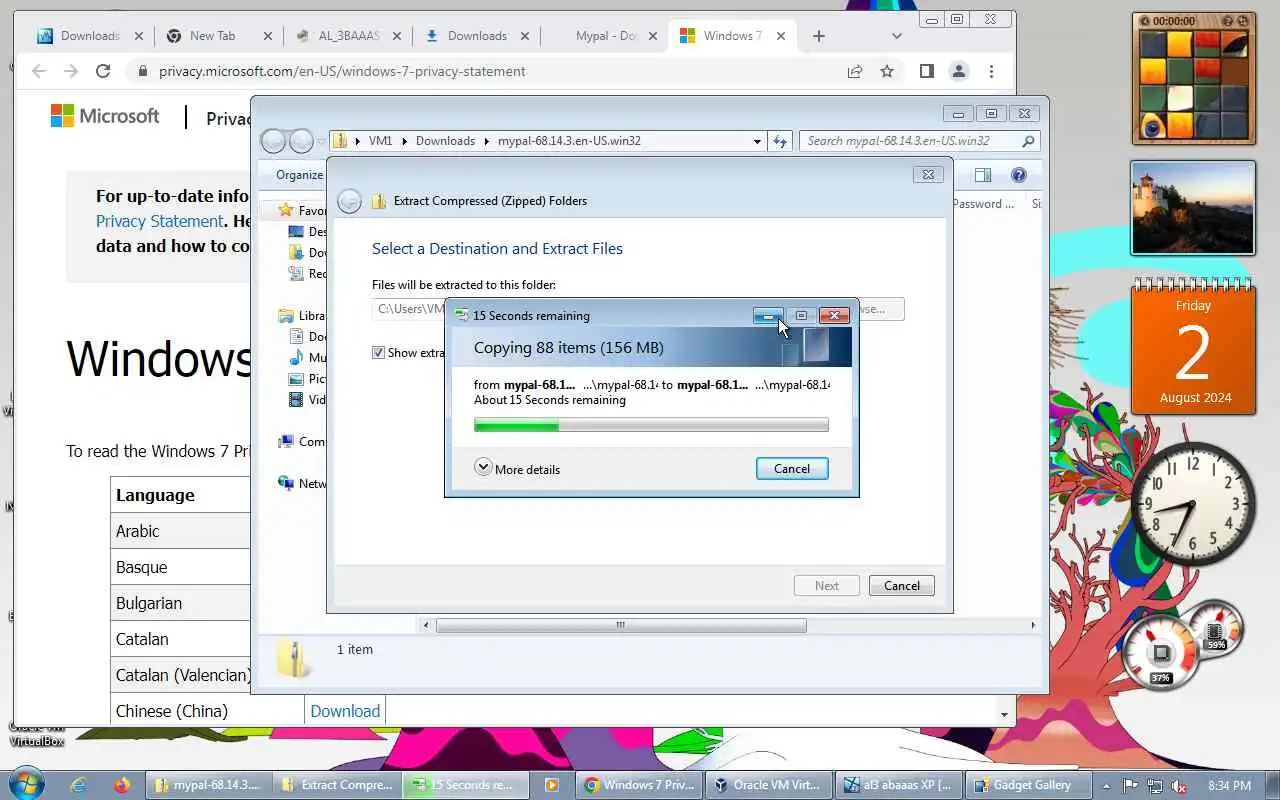1280x800 pixels.
Task: Launch Internet Explorer from taskbar
Action: [x=78, y=785]
